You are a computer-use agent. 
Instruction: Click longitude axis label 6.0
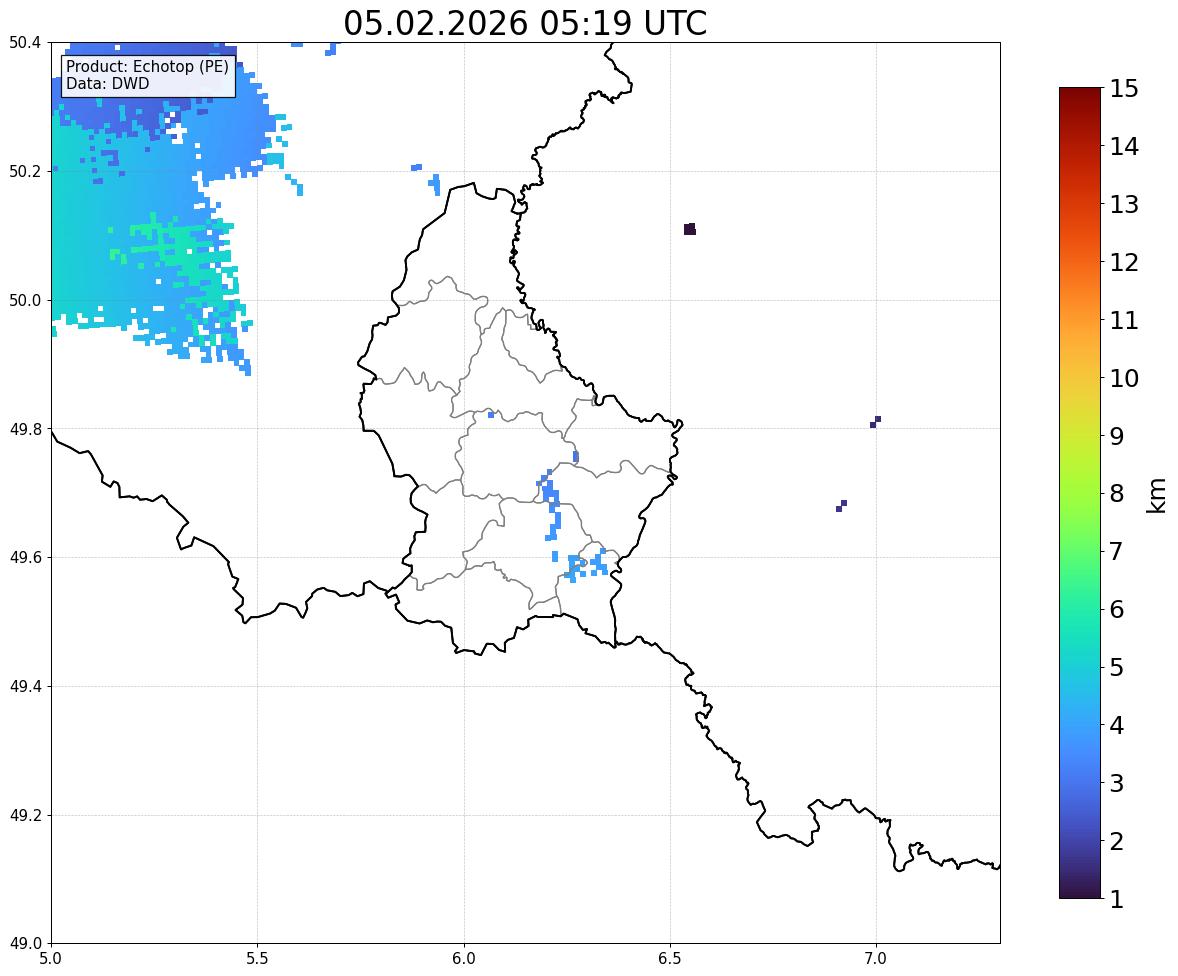click(x=464, y=959)
